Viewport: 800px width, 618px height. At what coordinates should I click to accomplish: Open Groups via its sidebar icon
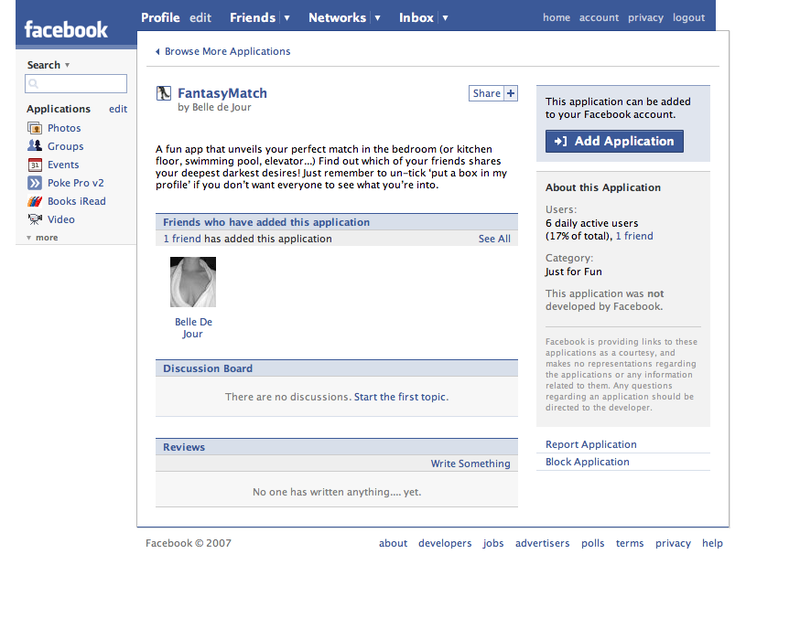coord(35,146)
